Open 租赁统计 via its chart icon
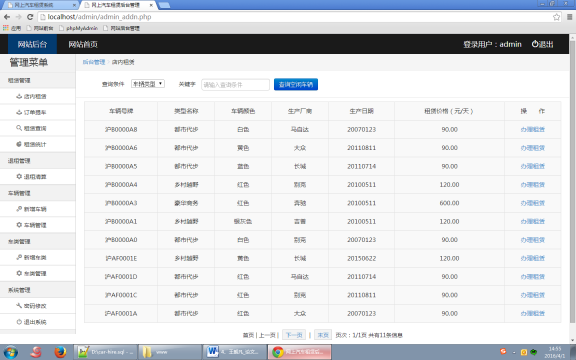Image resolution: width=576 pixels, height=360 pixels. pyautogui.click(x=19, y=144)
